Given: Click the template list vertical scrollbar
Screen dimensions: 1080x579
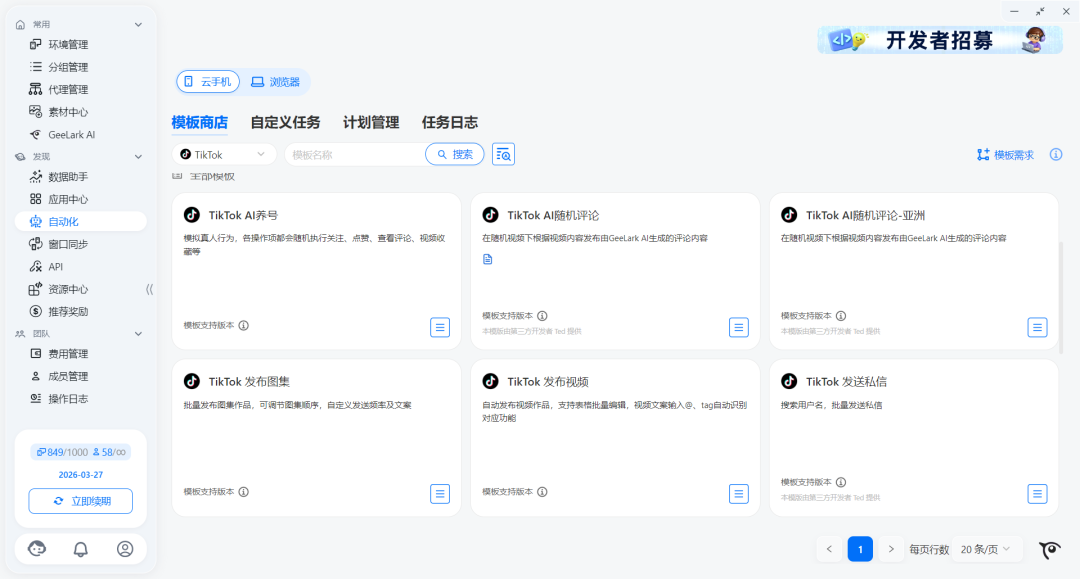Looking at the screenshot, I should pos(1061,296).
